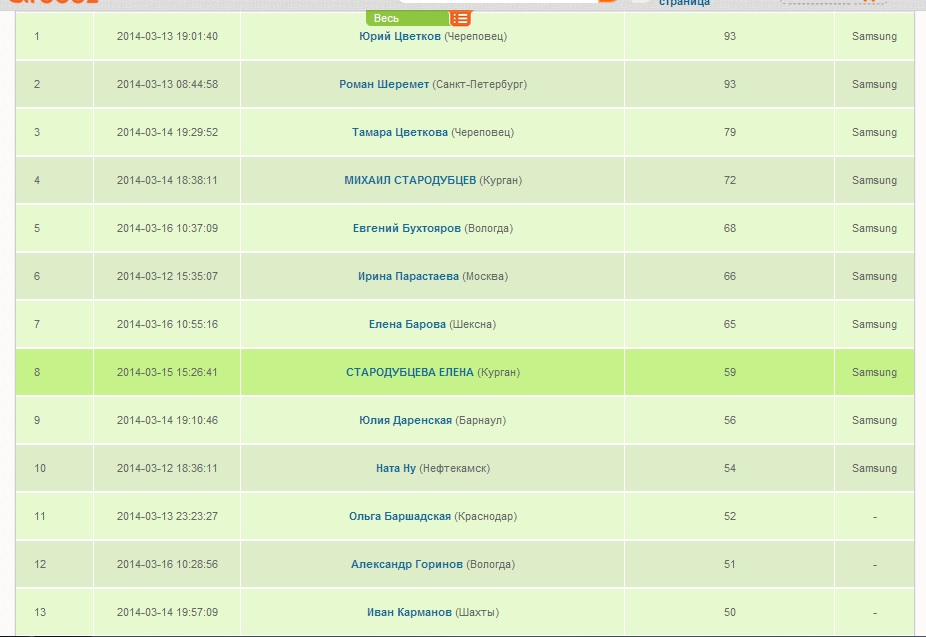Click the timestamp 2014-03-15 15:26:41

point(167,373)
